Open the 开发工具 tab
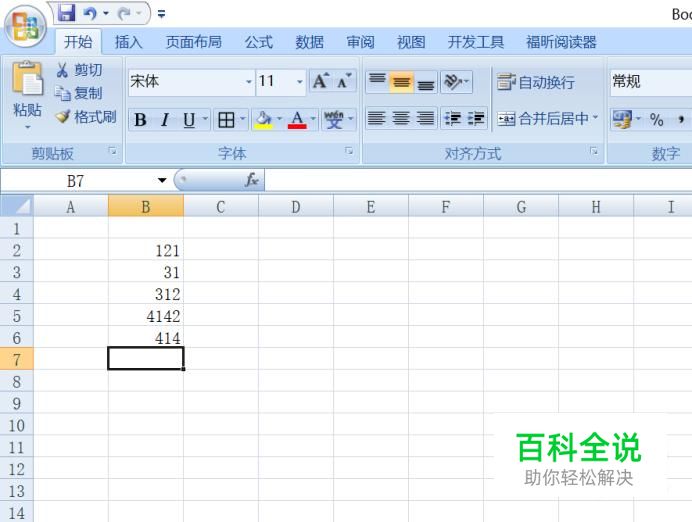The width and height of the screenshot is (692, 522). 476,42
